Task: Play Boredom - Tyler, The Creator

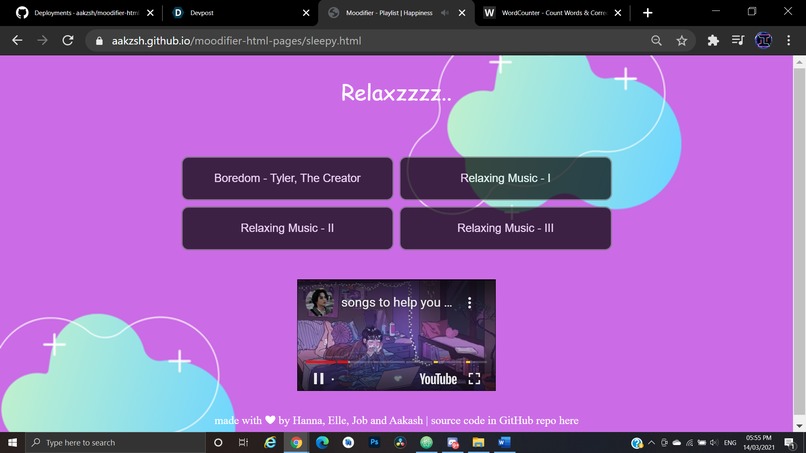Action: pos(287,178)
